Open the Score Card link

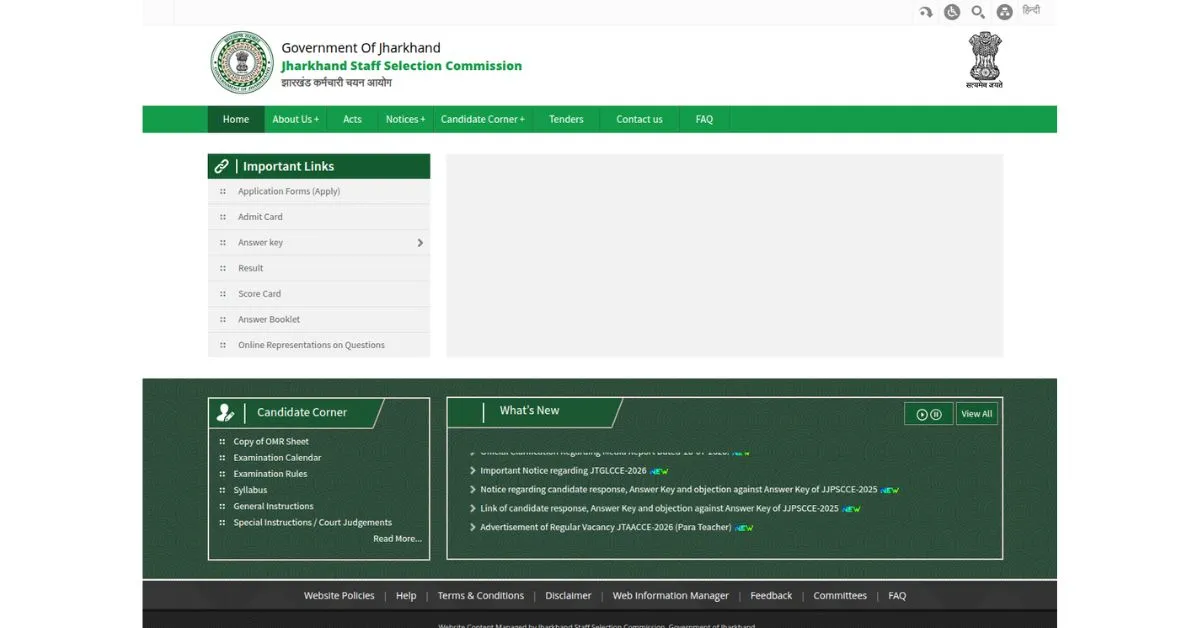click(x=259, y=294)
